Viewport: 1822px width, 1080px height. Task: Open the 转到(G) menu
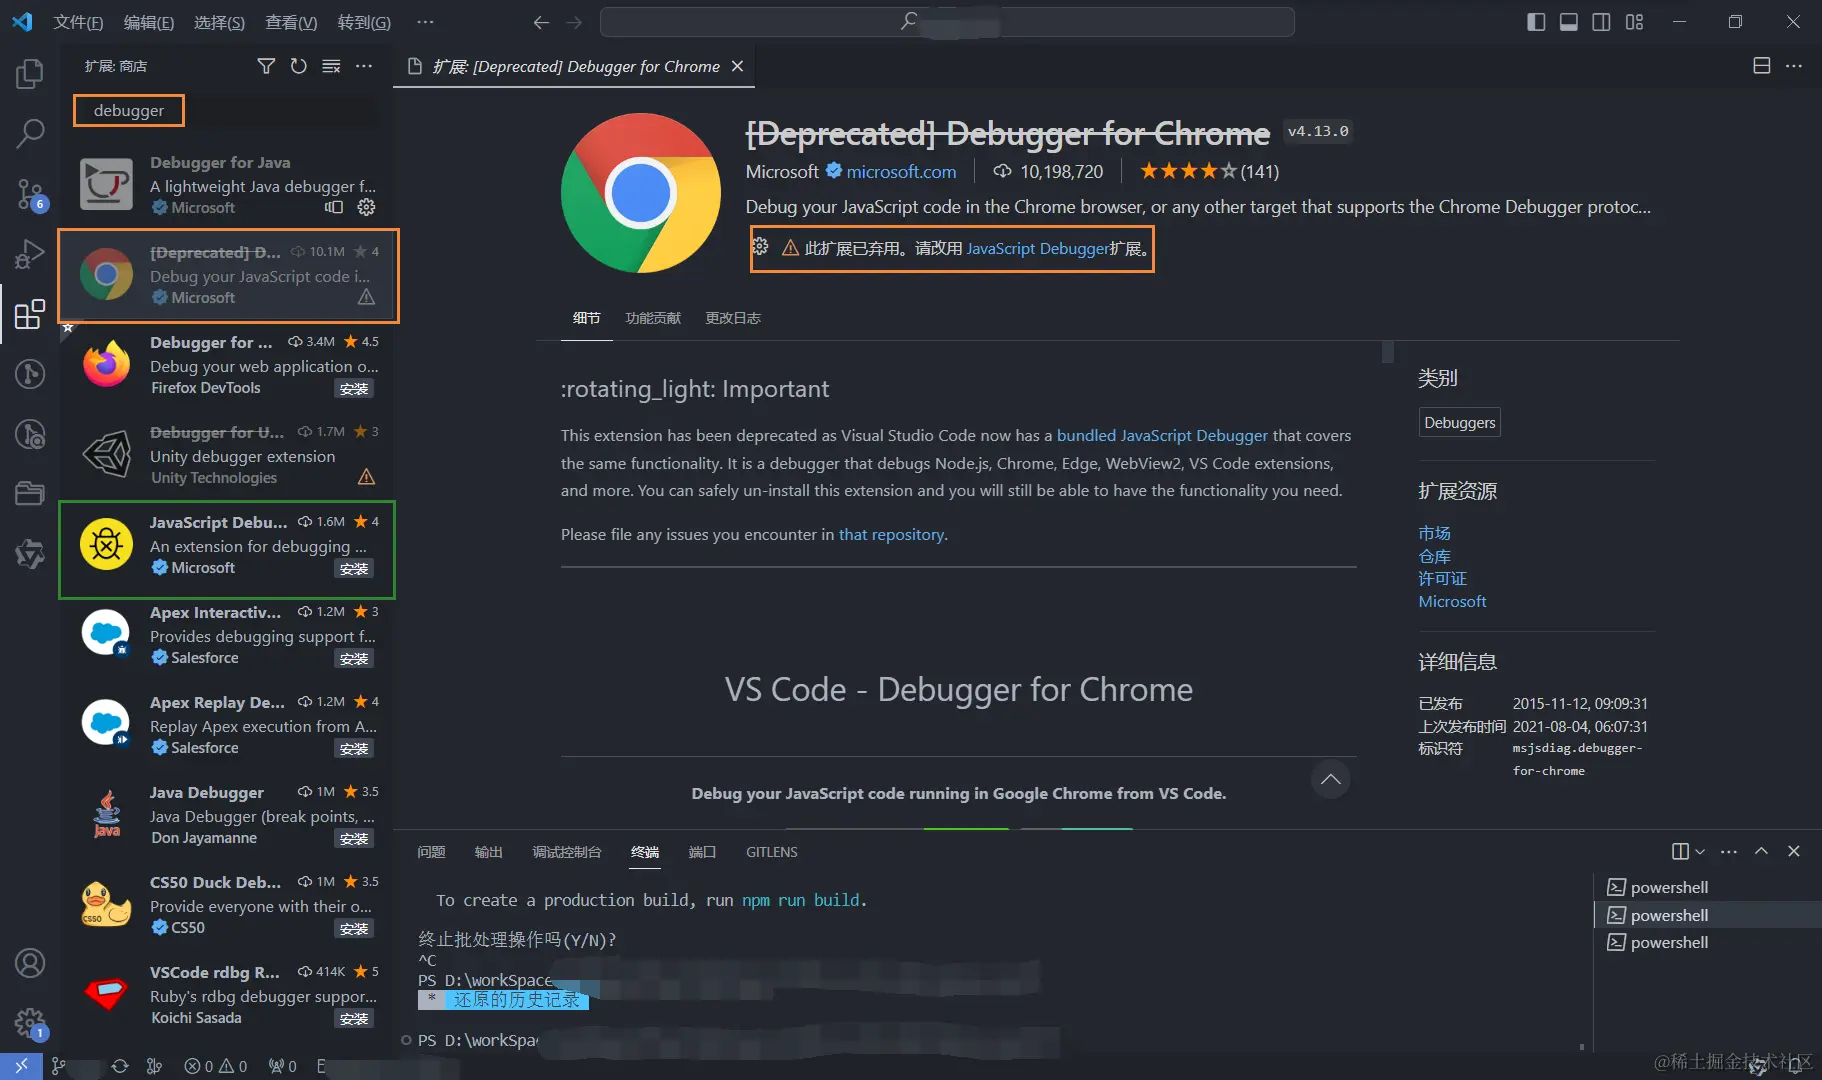(x=364, y=22)
